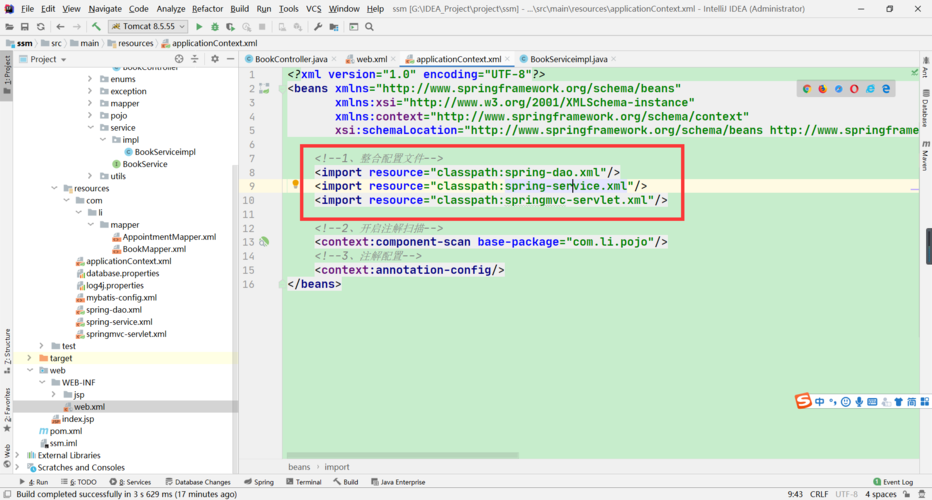Click CRLF line separator in status bar
The image size is (932, 500).
pyautogui.click(x=818, y=494)
